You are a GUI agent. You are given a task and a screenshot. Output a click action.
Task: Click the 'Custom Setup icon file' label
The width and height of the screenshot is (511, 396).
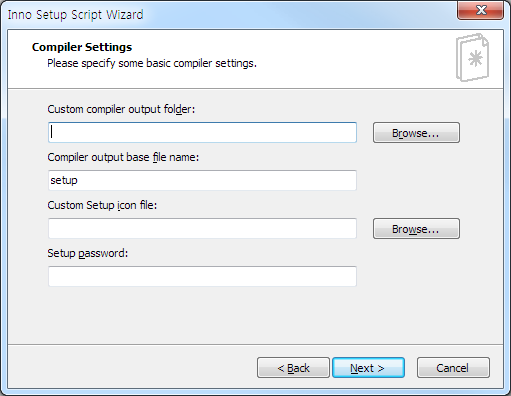tap(102, 205)
